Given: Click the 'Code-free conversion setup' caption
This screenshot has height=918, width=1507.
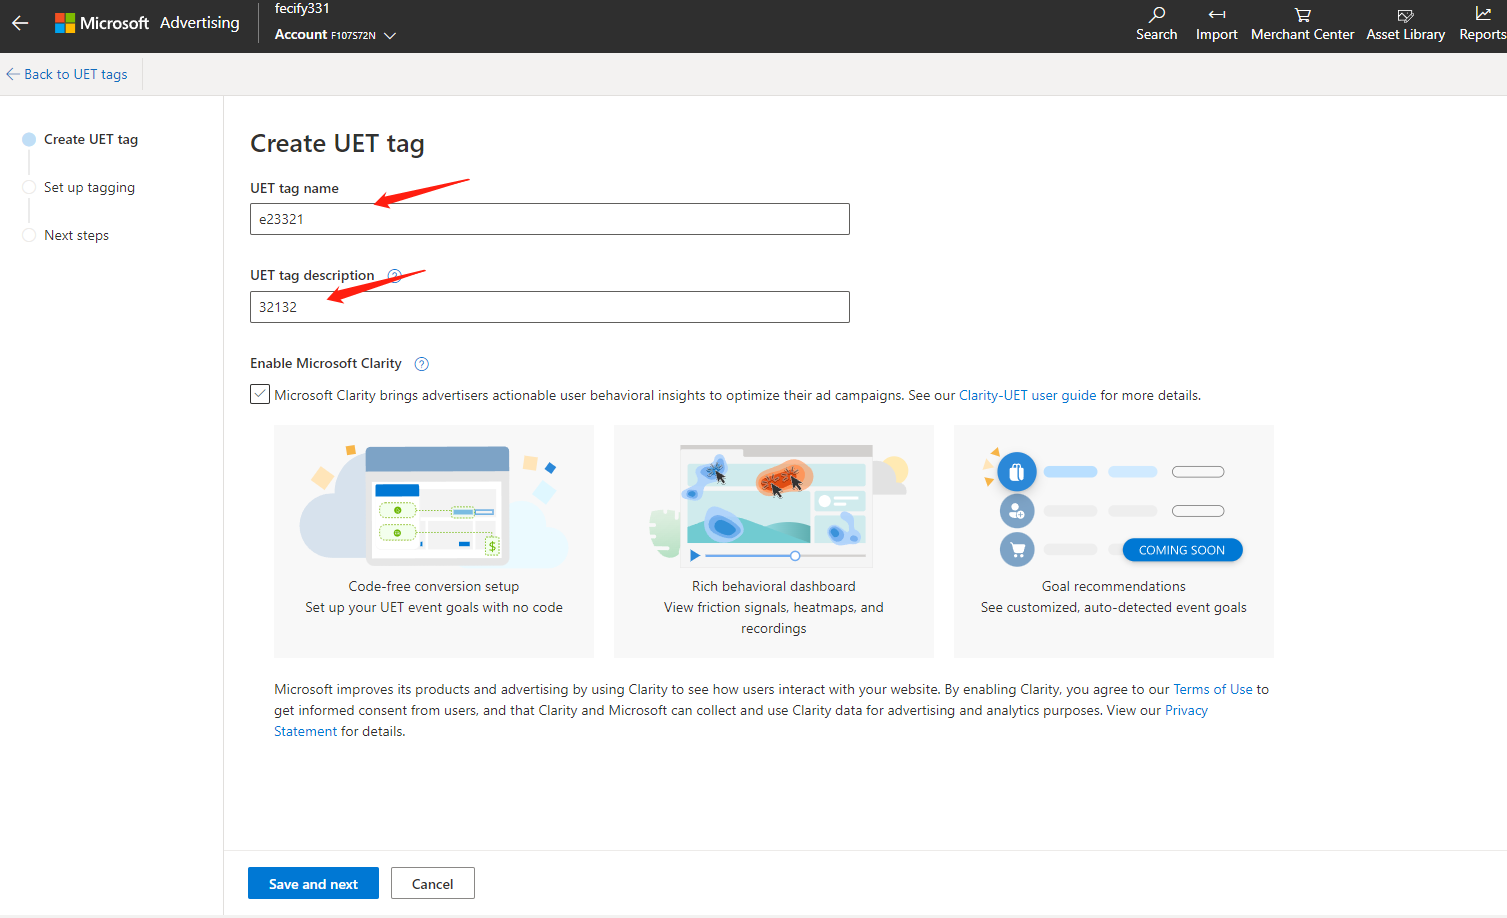Looking at the screenshot, I should (434, 586).
